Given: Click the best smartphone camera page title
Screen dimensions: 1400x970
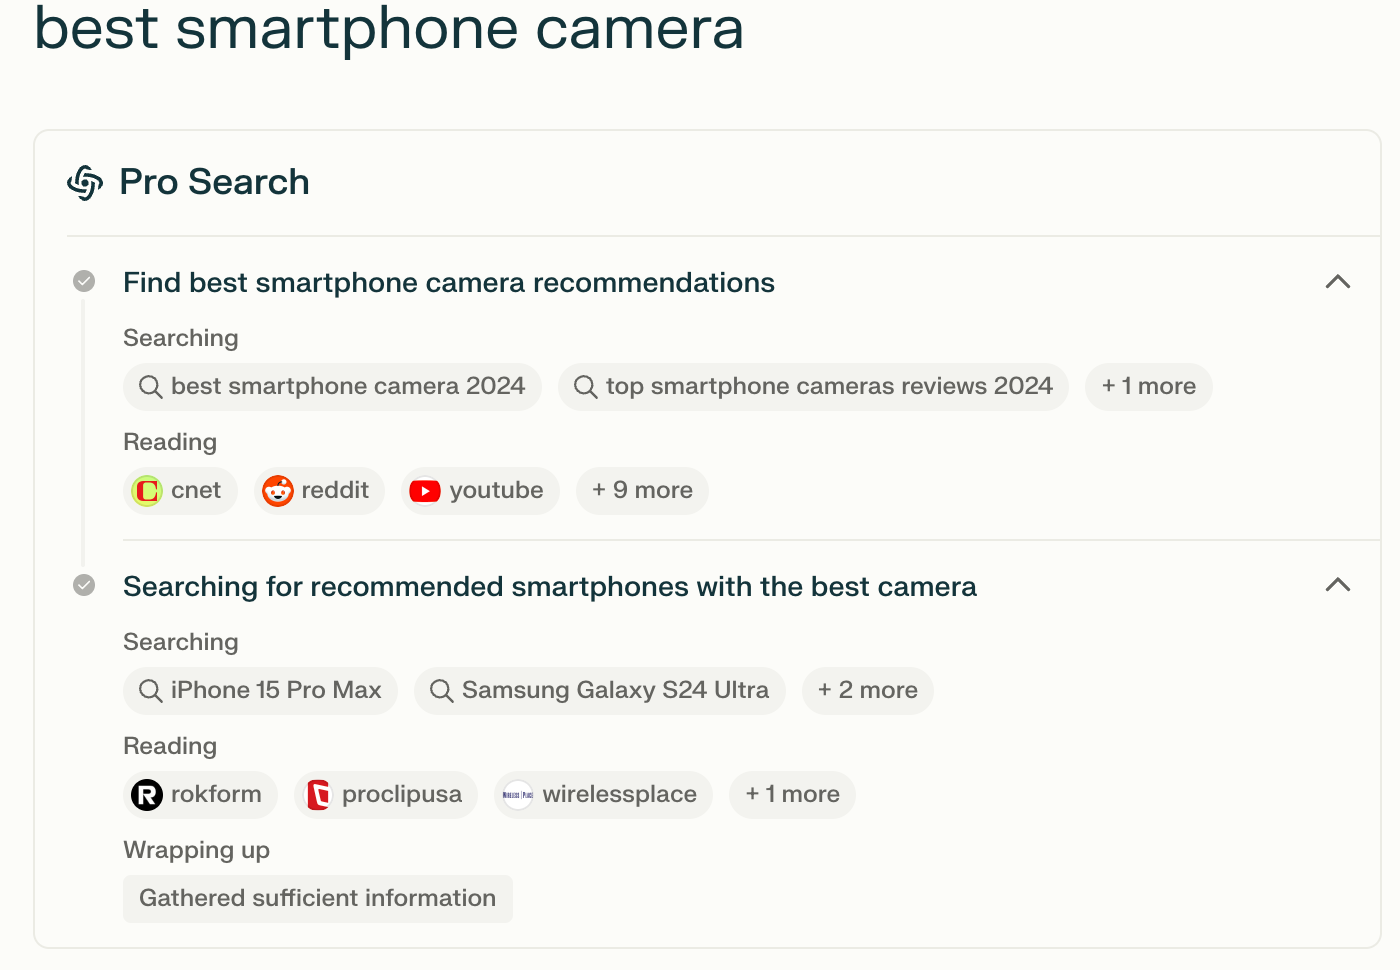Looking at the screenshot, I should click(389, 28).
